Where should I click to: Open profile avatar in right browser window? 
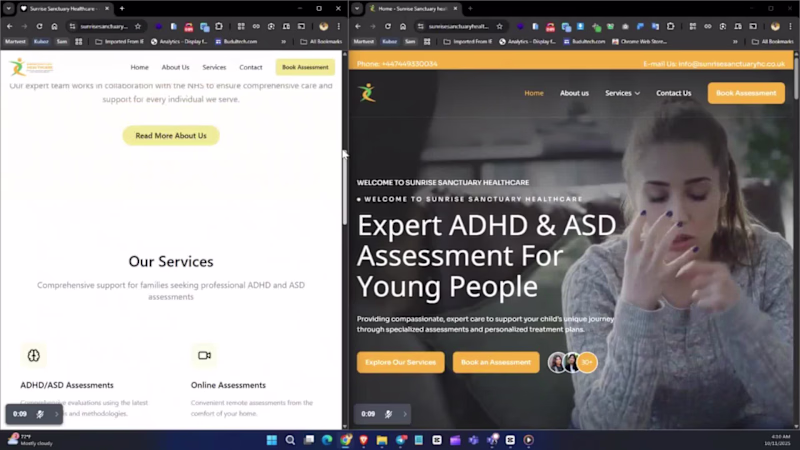click(x=776, y=27)
